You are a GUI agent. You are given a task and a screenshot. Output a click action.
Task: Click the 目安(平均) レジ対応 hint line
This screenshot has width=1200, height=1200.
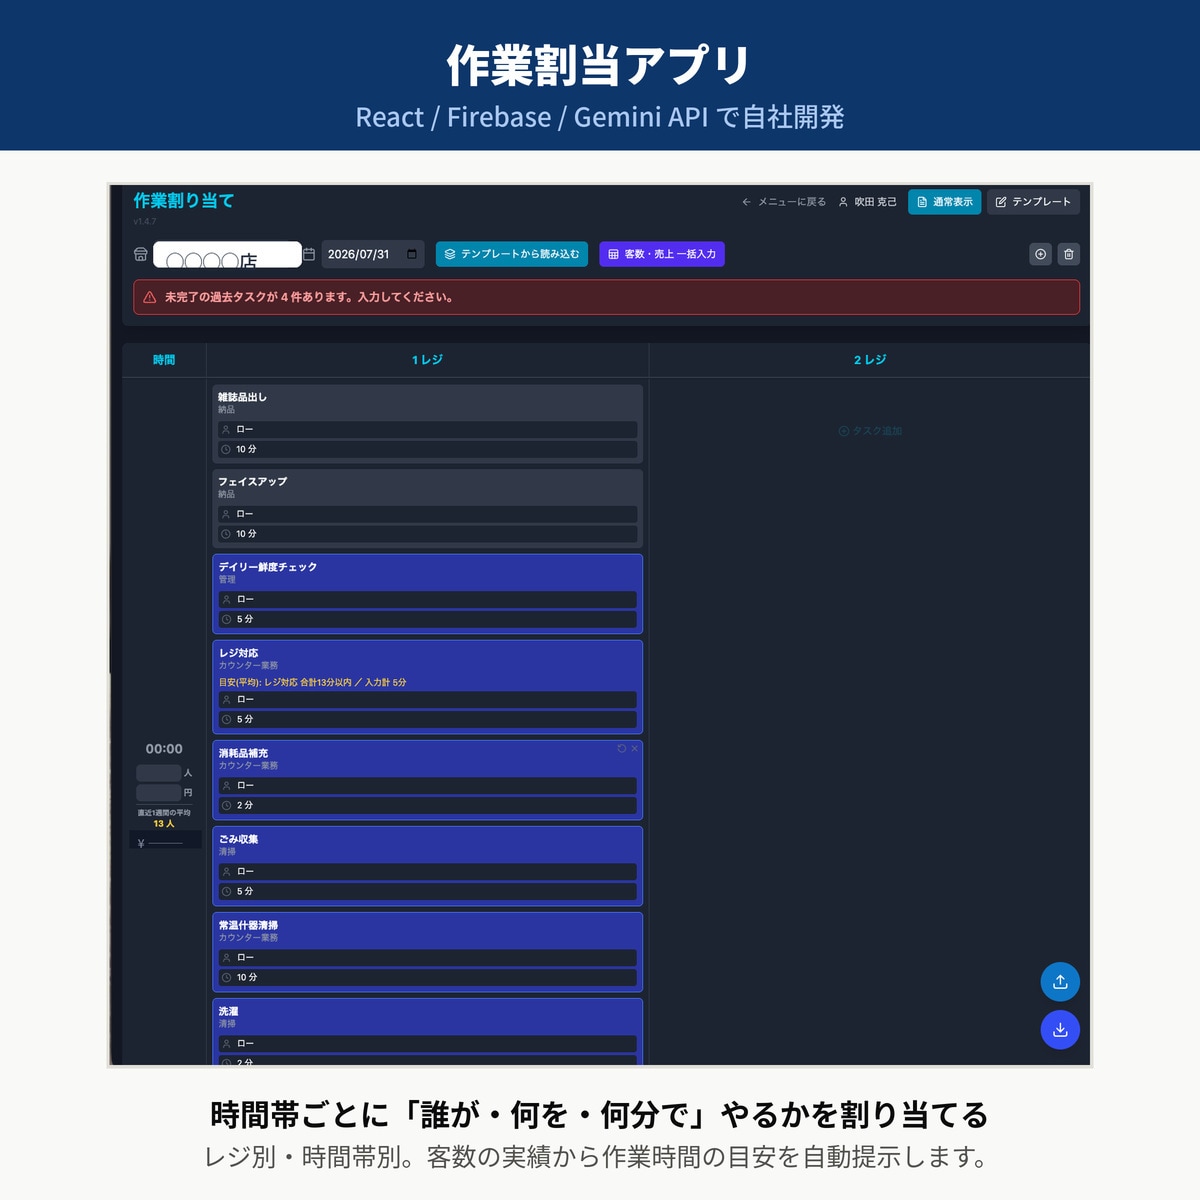(313, 683)
